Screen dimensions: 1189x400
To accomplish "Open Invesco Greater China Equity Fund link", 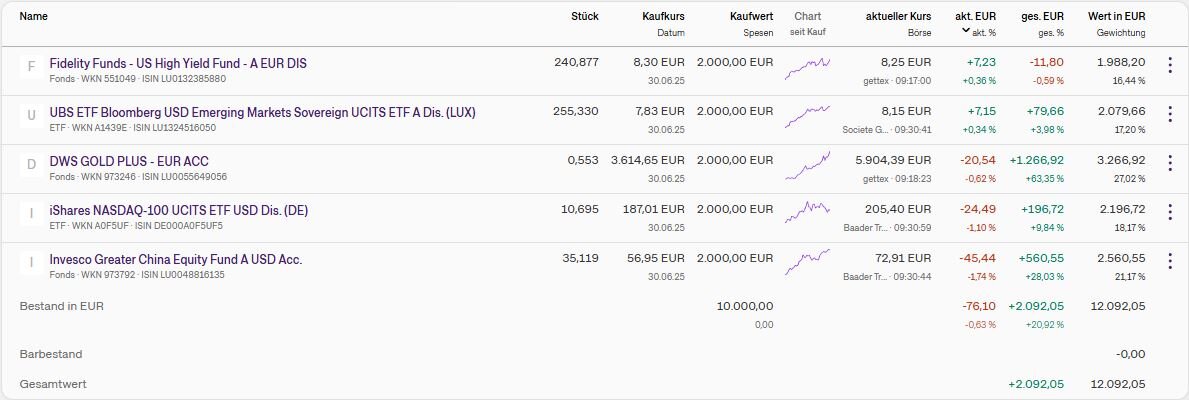I will point(176,260).
